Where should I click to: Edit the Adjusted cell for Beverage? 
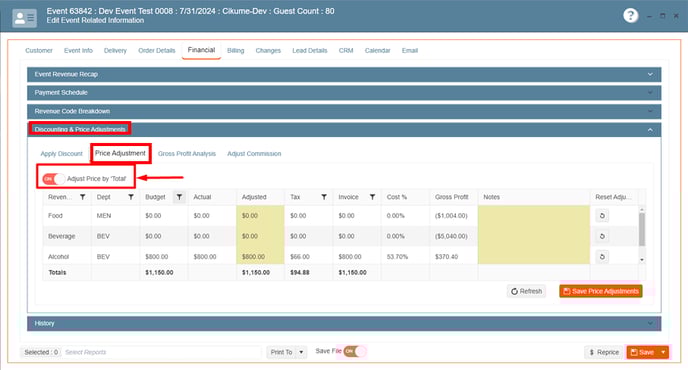[x=260, y=236]
